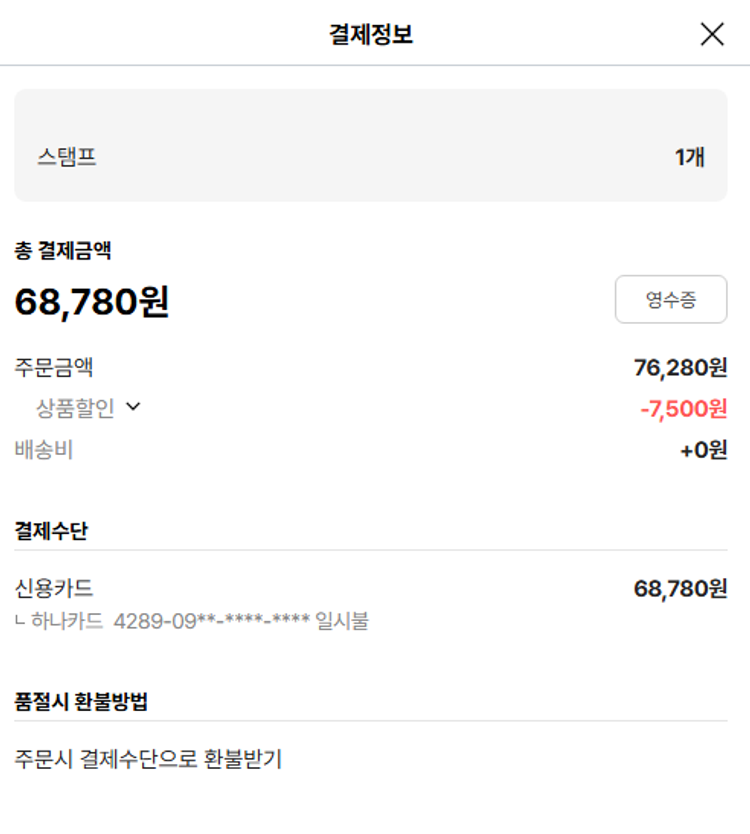The image size is (750, 834).
Task: Select the +0원 shipping fee value
Action: pyautogui.click(x=703, y=450)
